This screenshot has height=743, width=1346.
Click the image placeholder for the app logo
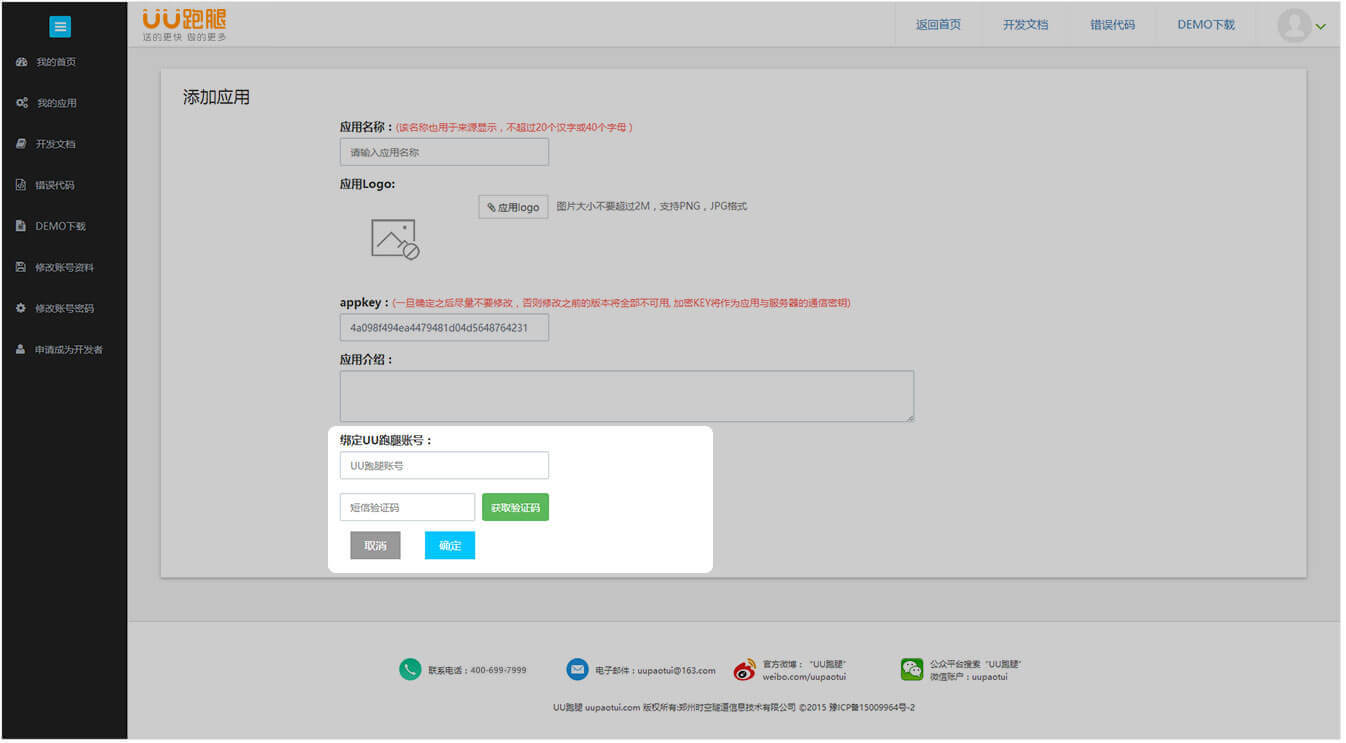pos(395,240)
